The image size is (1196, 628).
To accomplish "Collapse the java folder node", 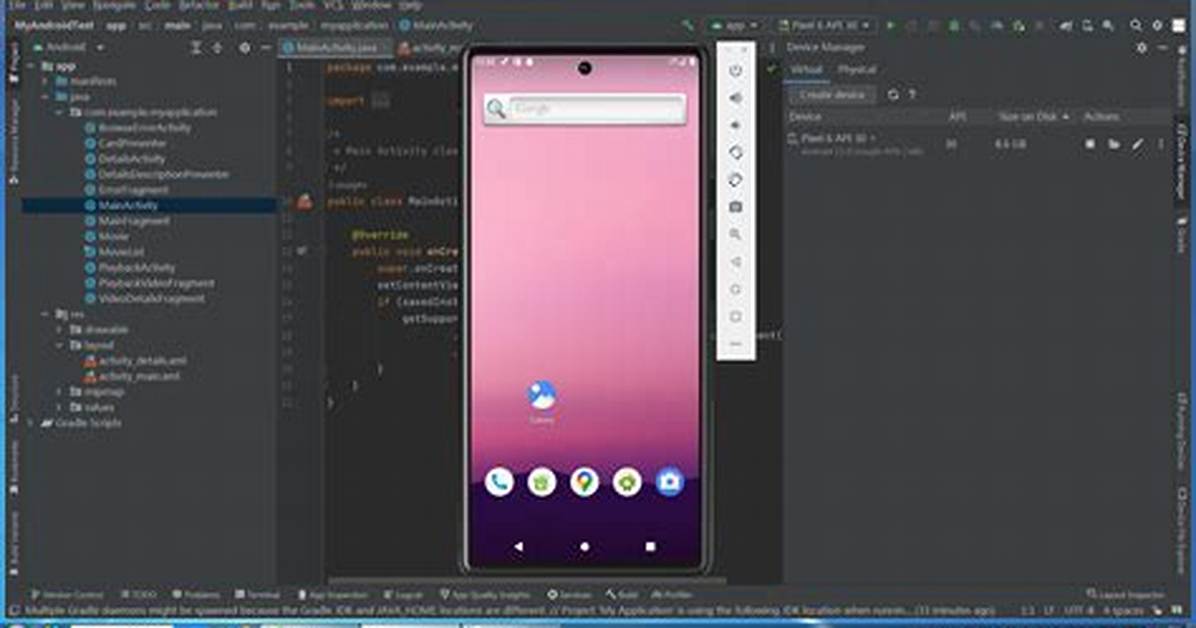I will coord(44,97).
